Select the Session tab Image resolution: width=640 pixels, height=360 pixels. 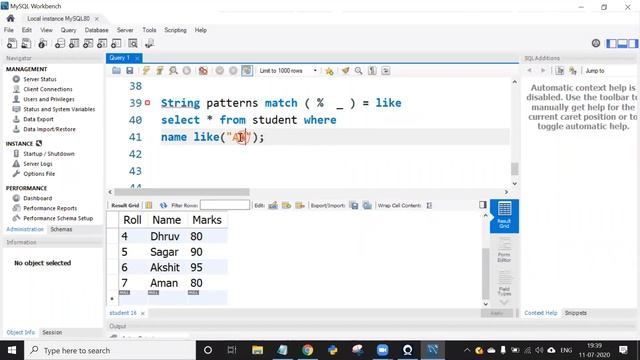click(52, 332)
